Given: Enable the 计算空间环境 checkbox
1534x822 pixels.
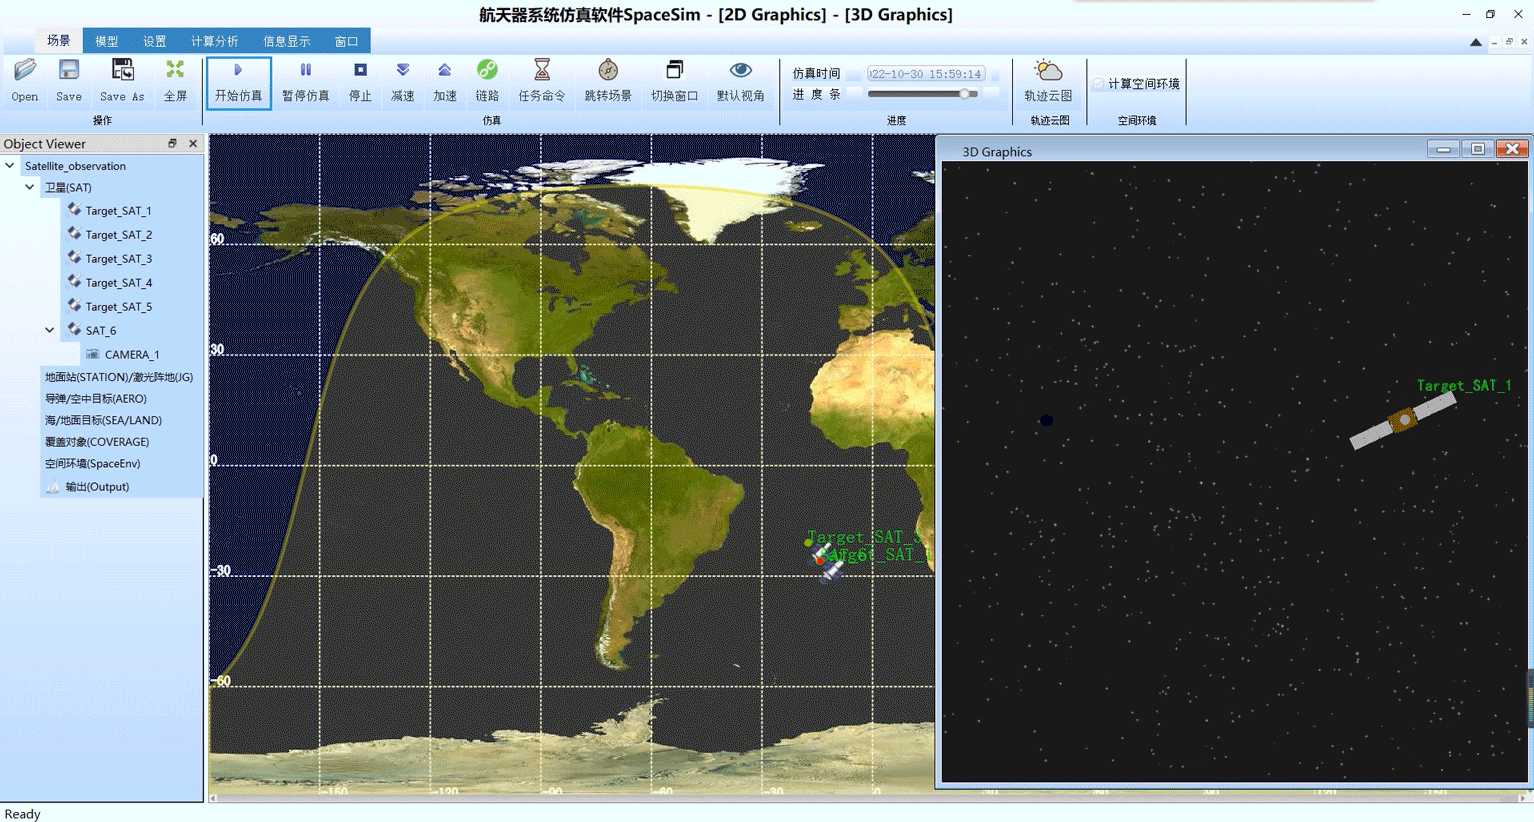Looking at the screenshot, I should click(x=1099, y=84).
